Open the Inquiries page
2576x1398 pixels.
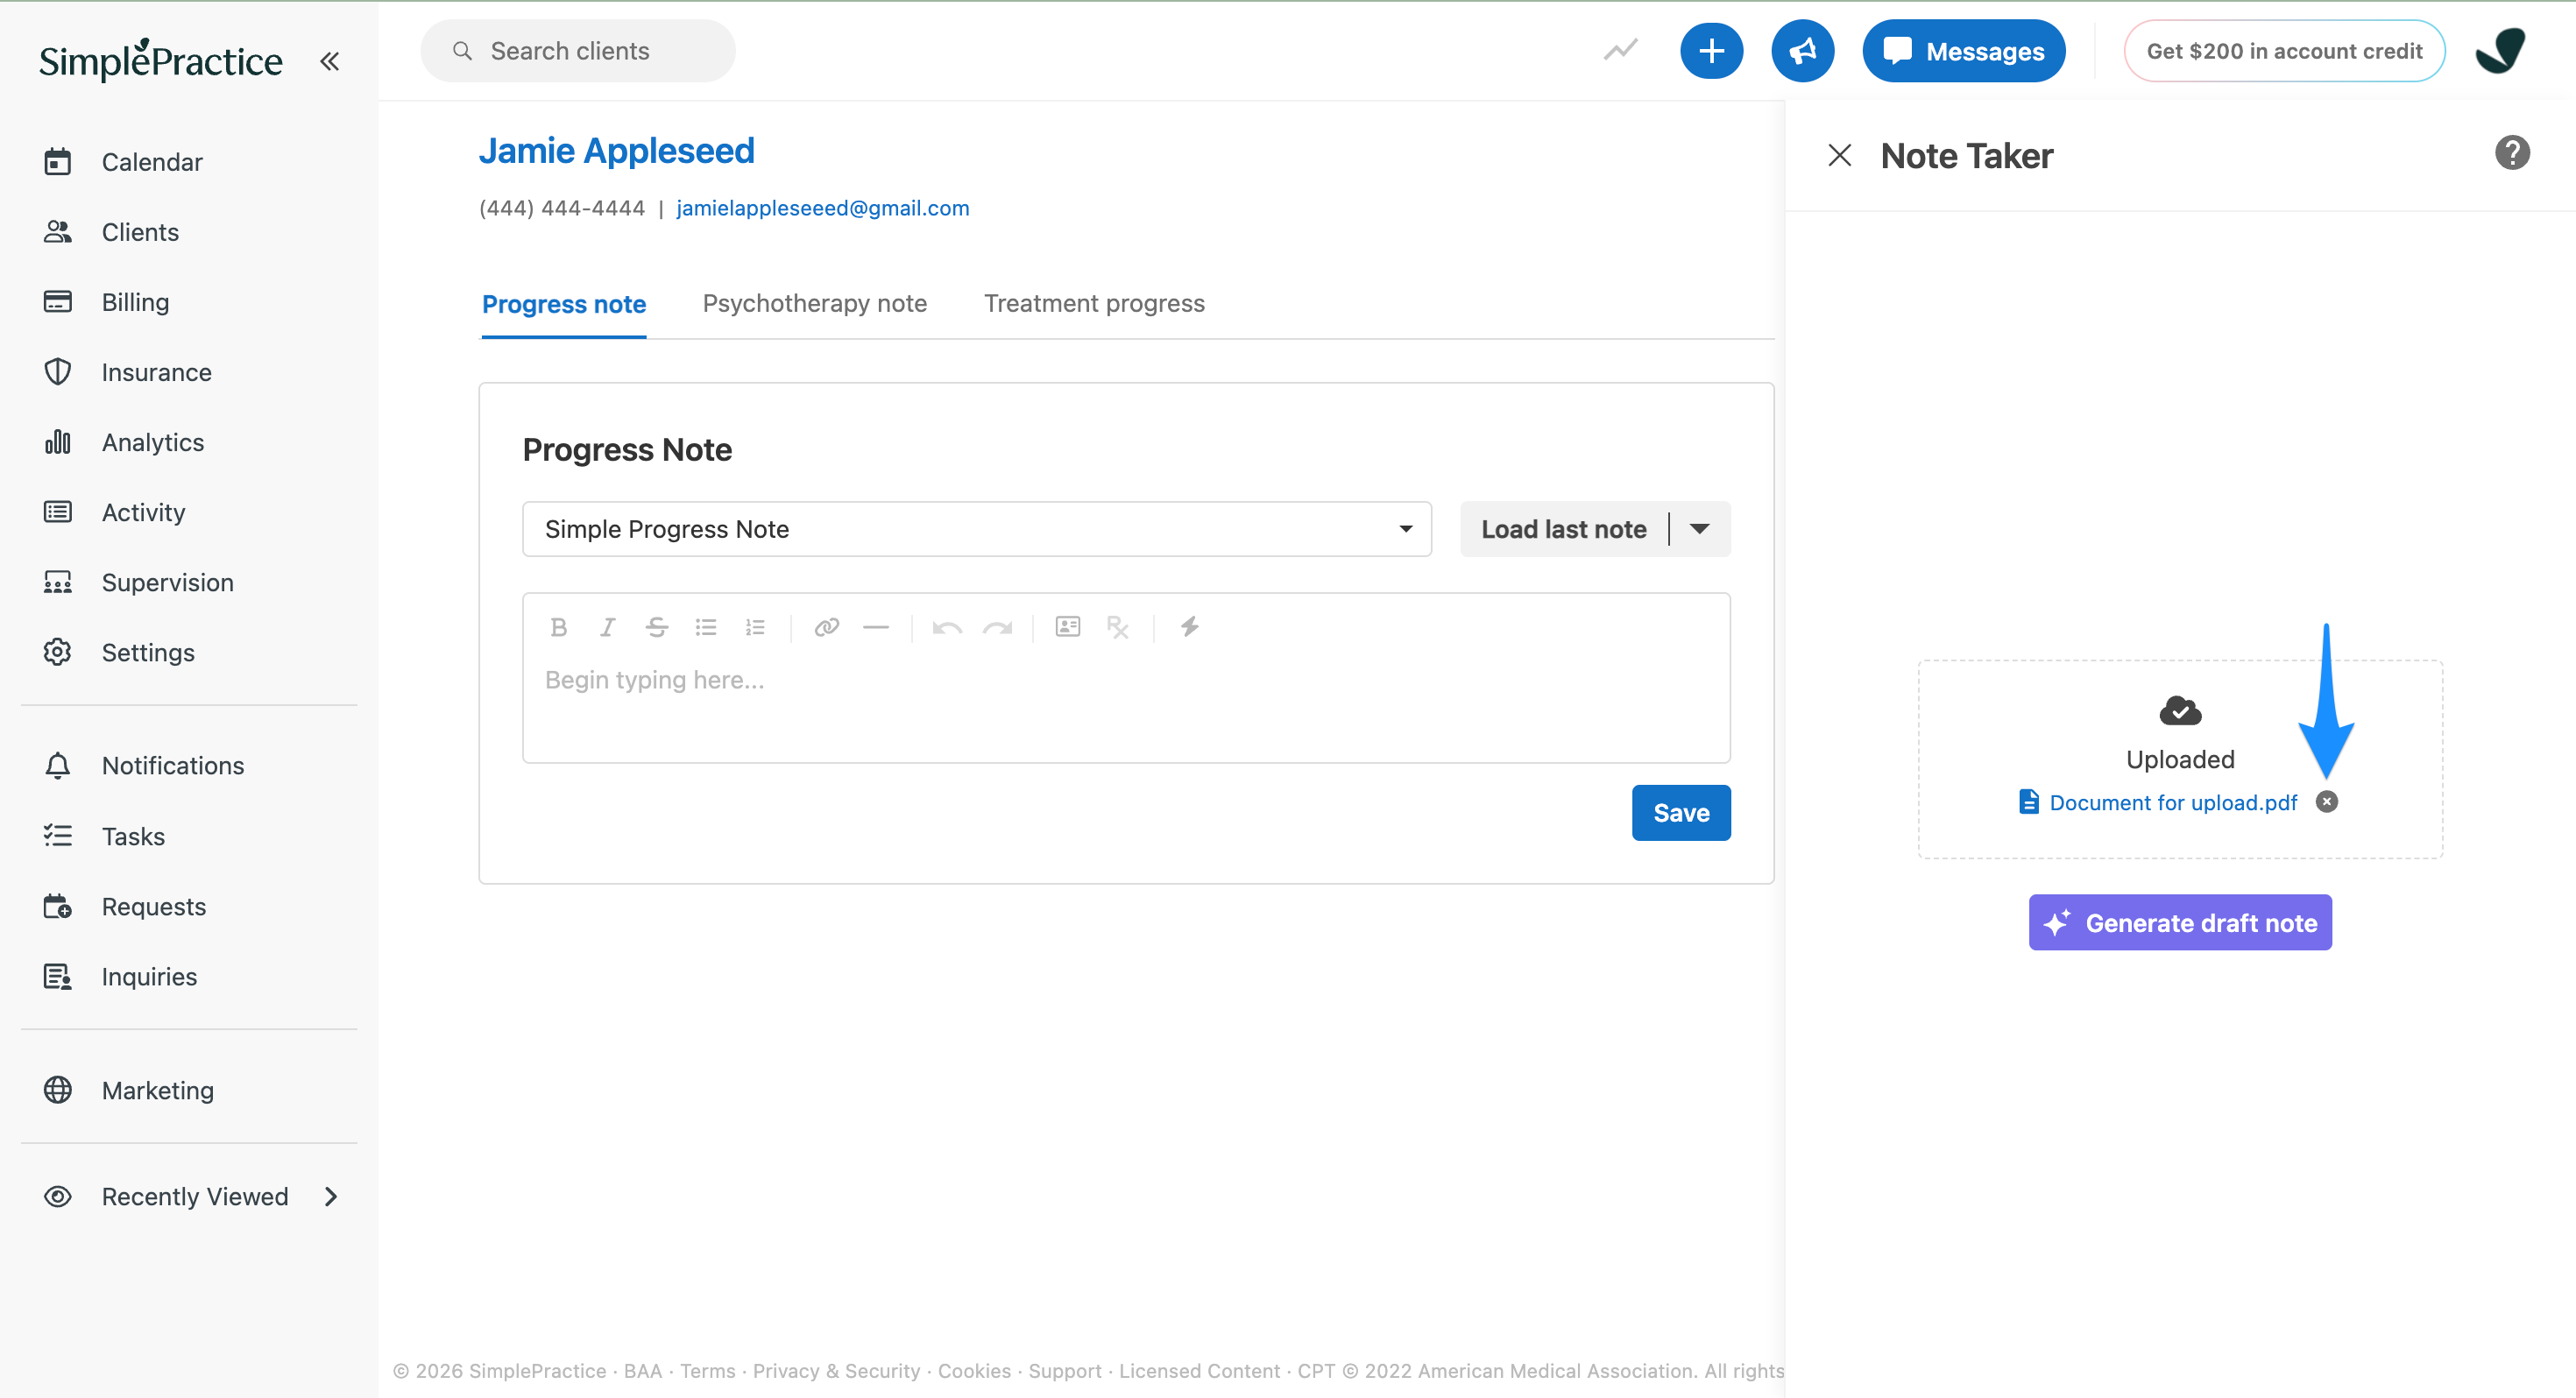coord(149,976)
